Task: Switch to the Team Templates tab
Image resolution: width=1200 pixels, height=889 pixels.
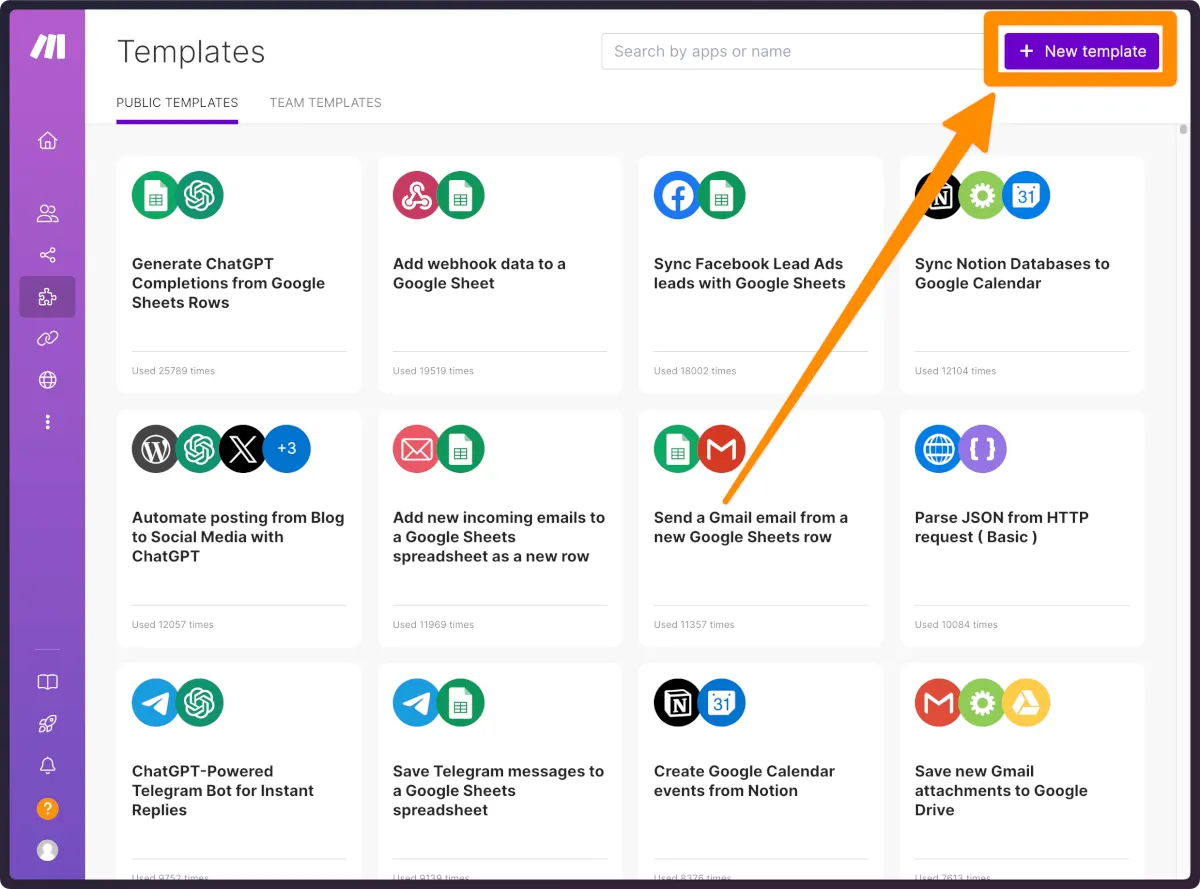Action: (325, 103)
